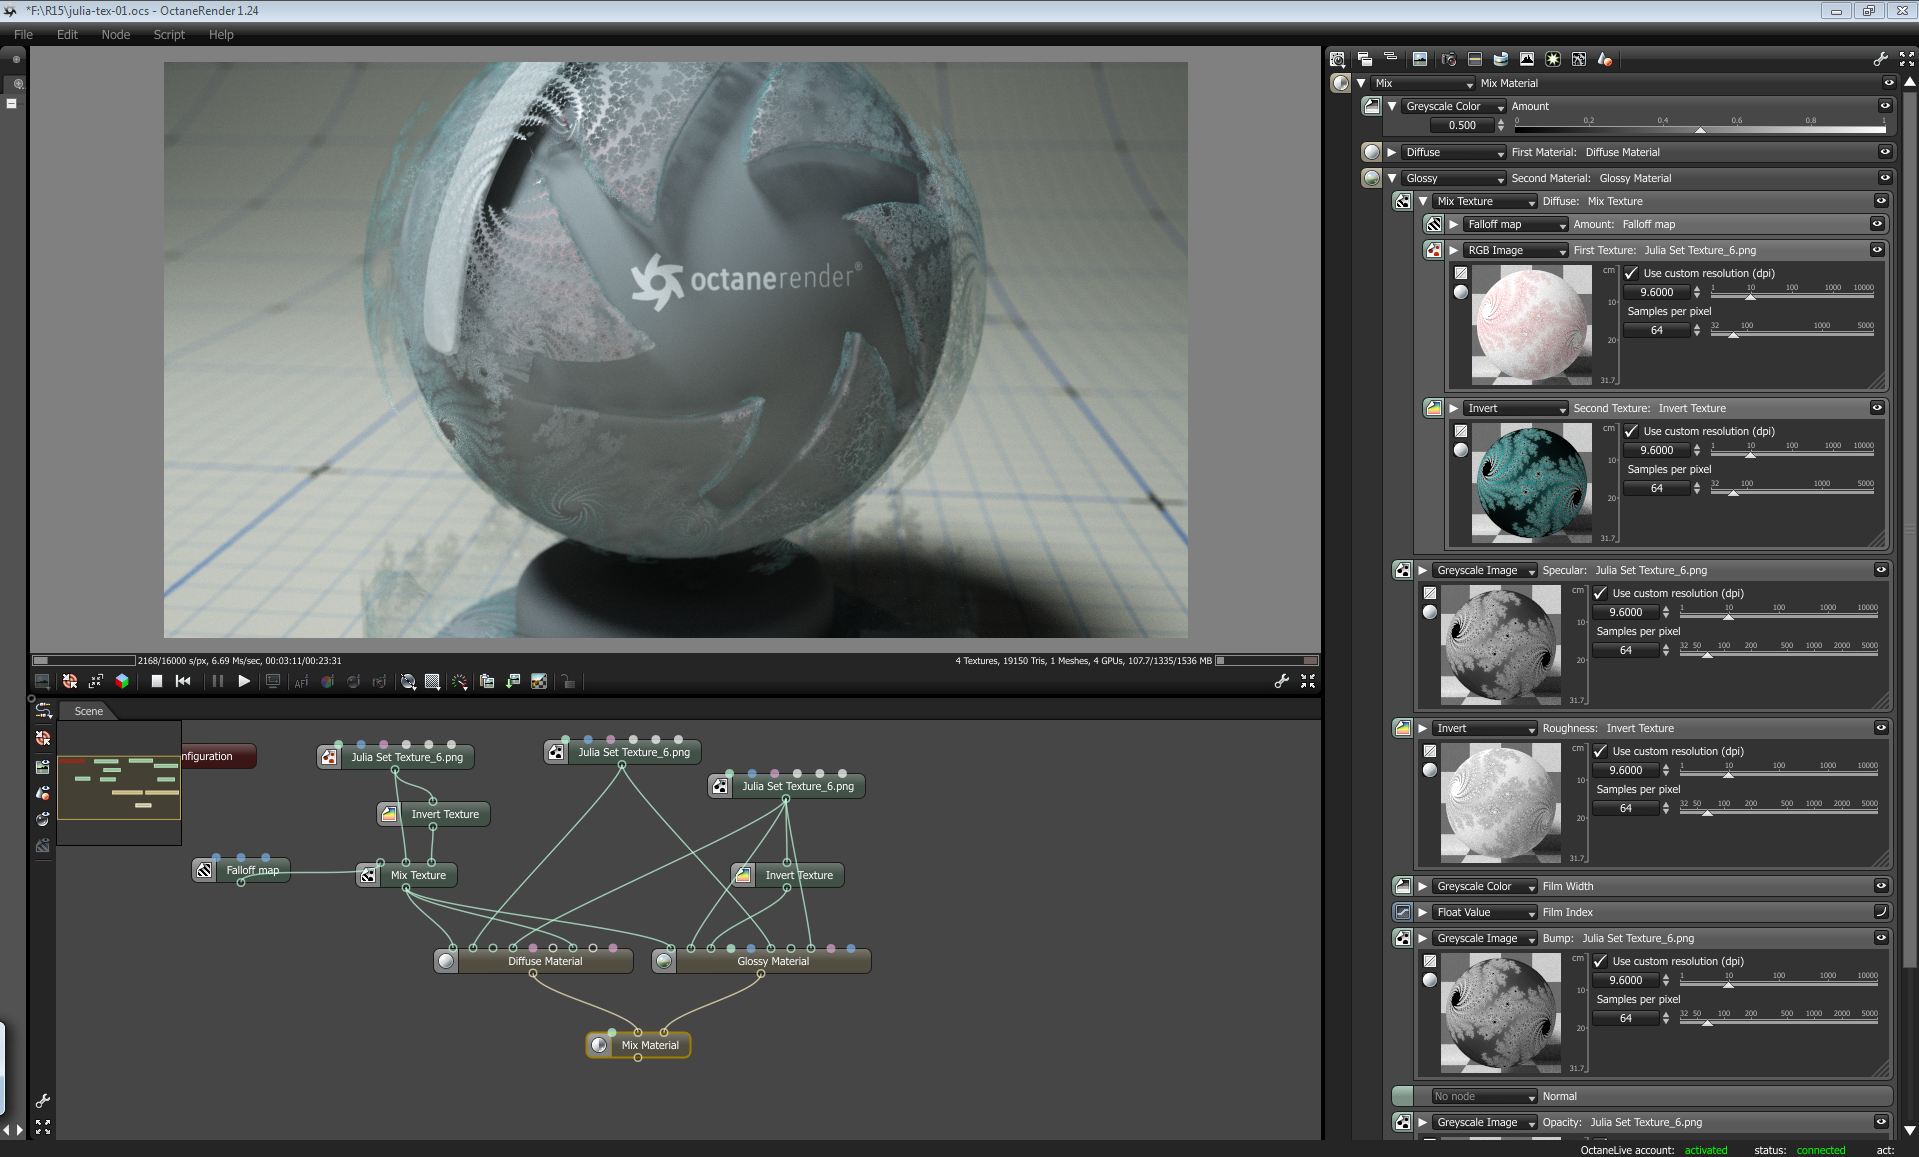The image size is (1919, 1157).
Task: Open node graph settings wrench
Action: click(x=43, y=1101)
